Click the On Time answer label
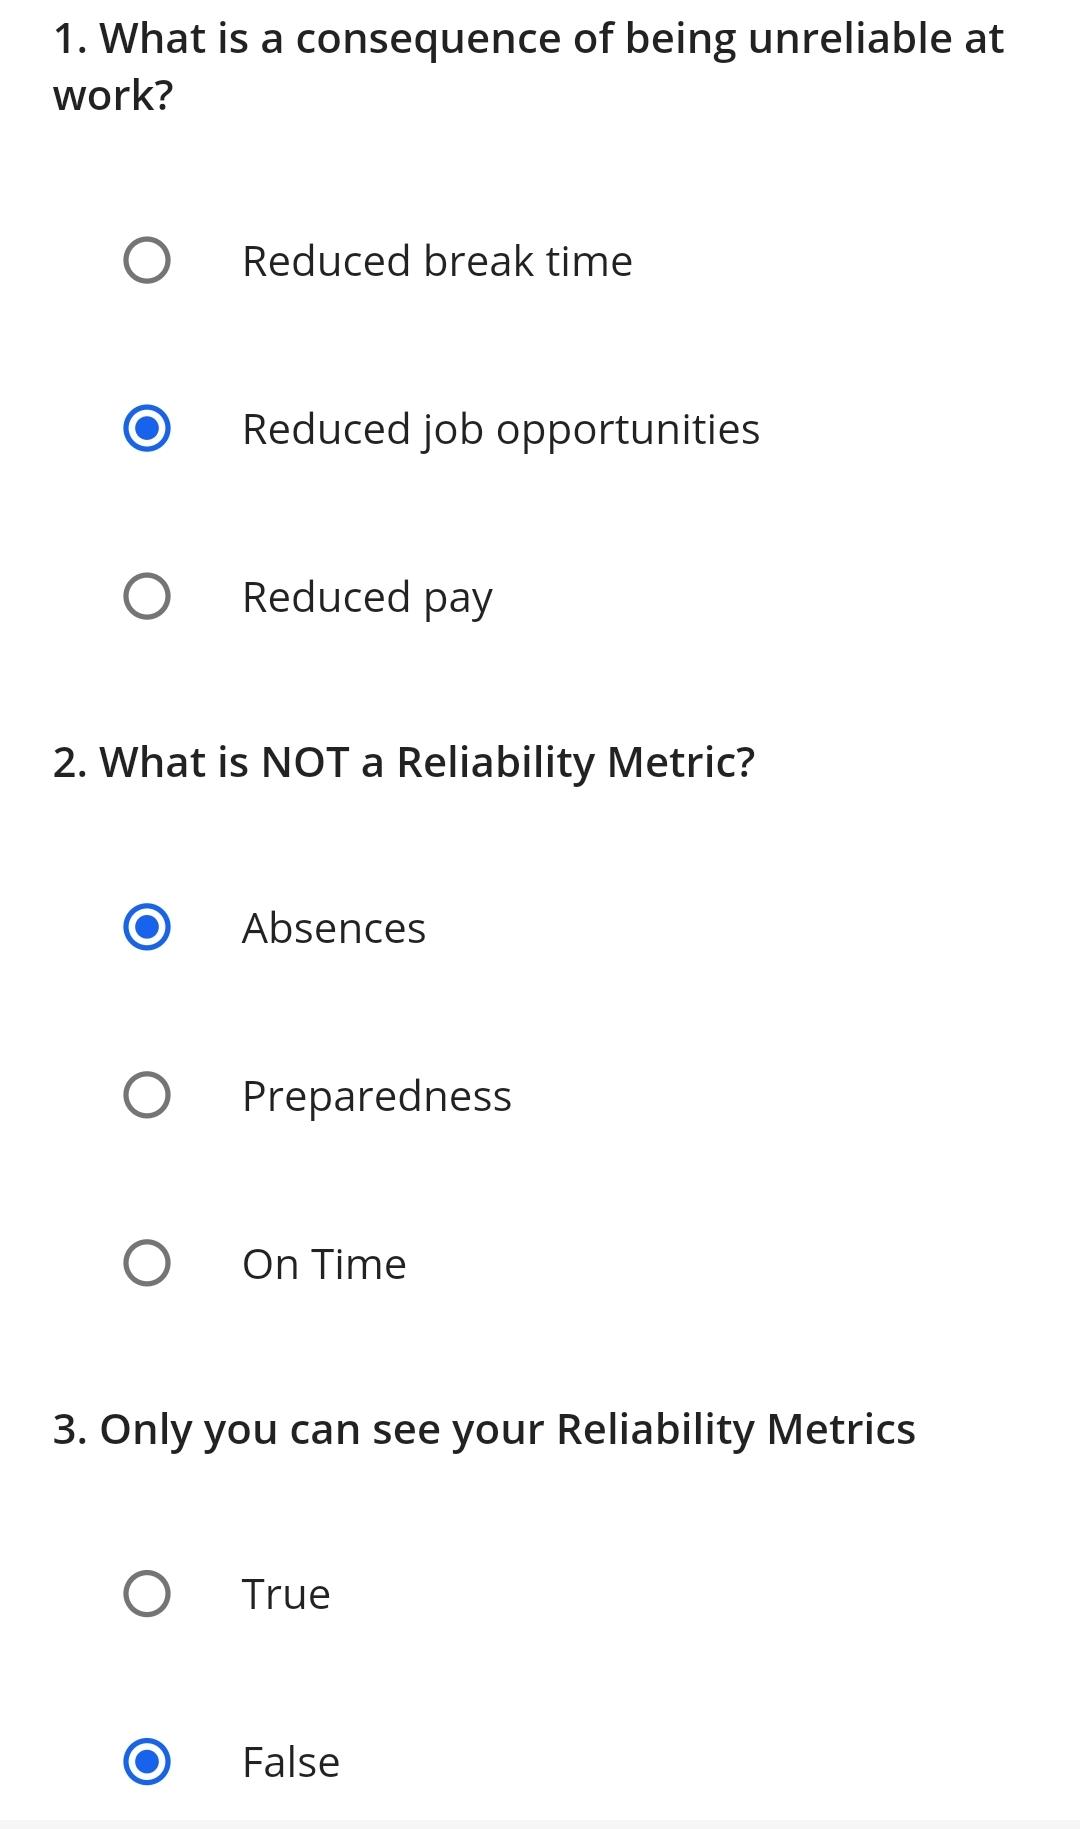This screenshot has width=1080, height=1829. click(323, 1264)
